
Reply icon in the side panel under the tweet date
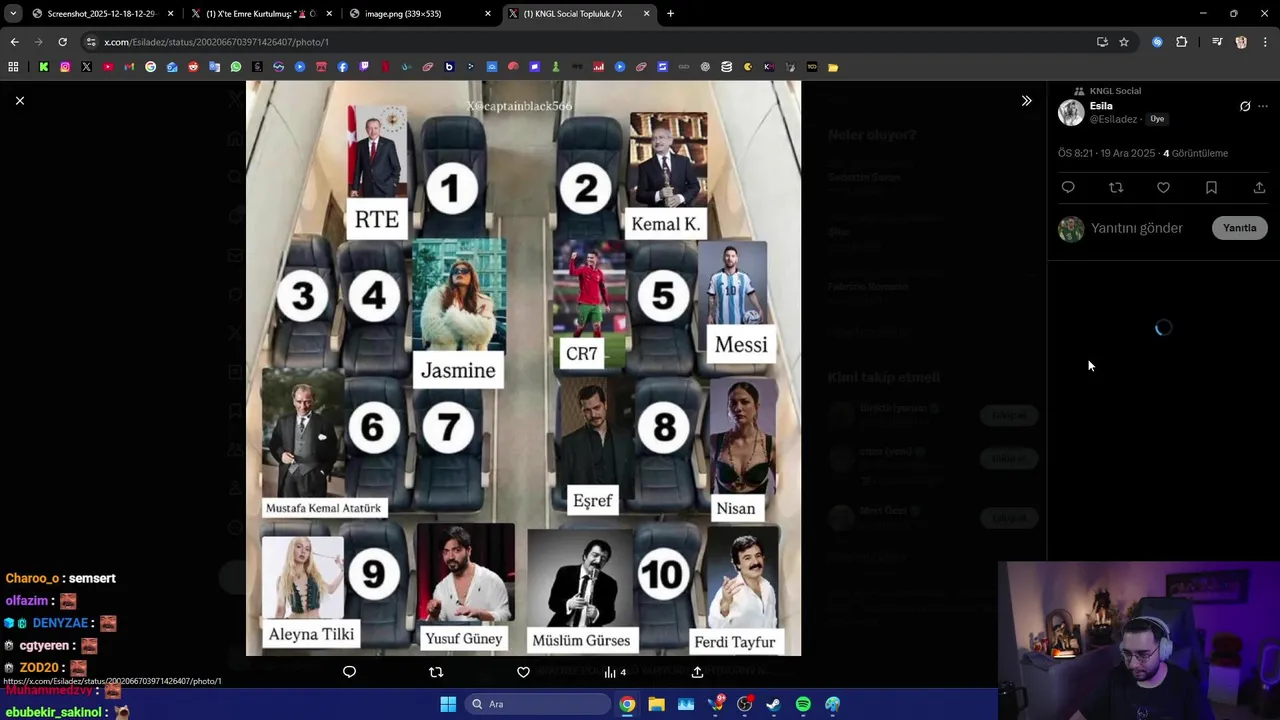tap(1068, 187)
